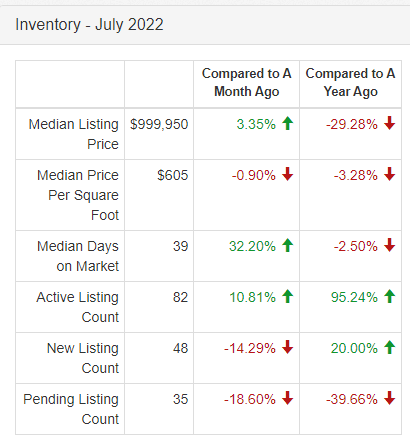Click green up arrow beside 32.20%
The image size is (410, 444).
pos(287,245)
